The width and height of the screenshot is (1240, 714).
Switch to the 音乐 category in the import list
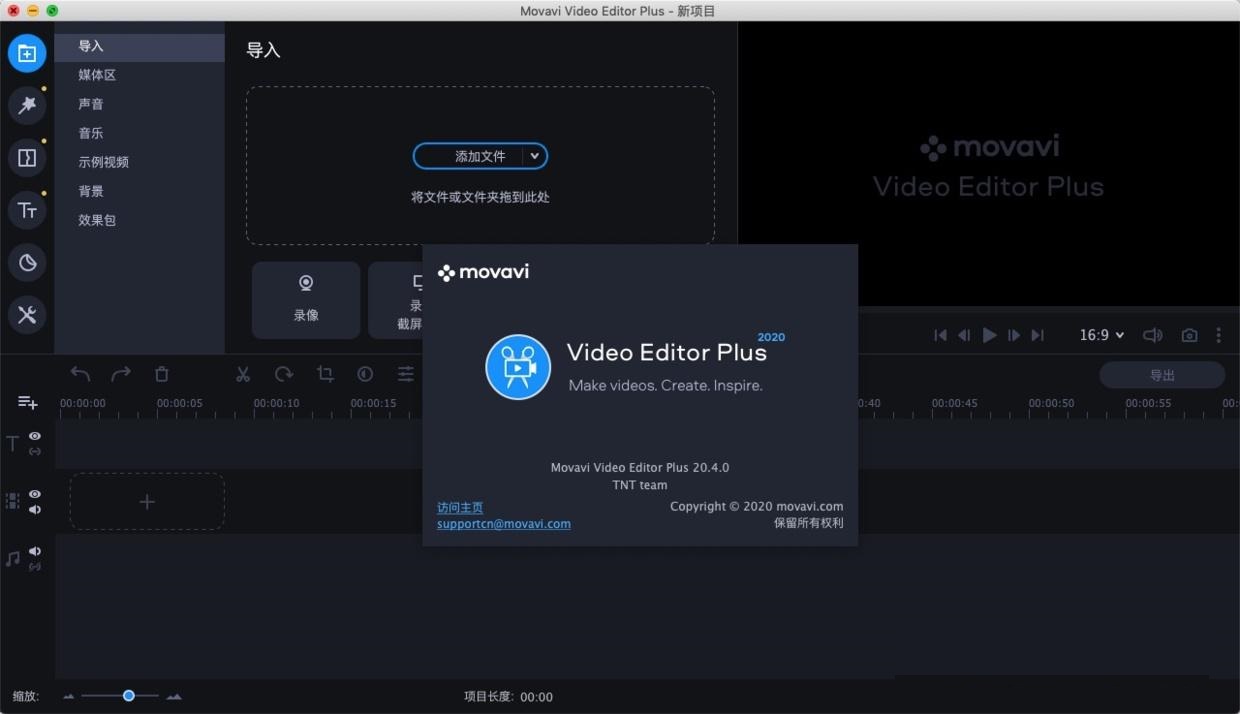(90, 132)
